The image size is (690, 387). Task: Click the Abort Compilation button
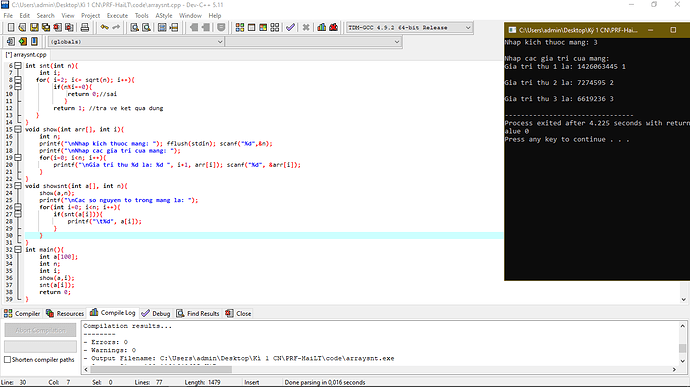40,330
